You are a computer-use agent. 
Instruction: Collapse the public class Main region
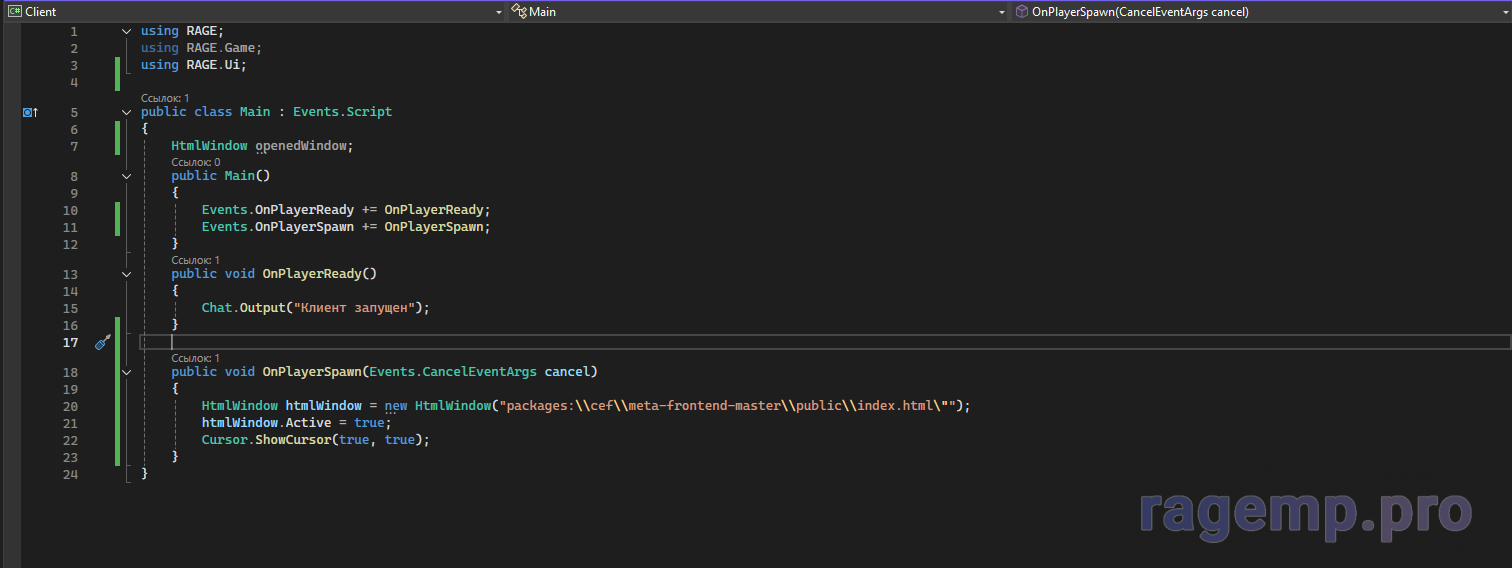click(x=127, y=112)
